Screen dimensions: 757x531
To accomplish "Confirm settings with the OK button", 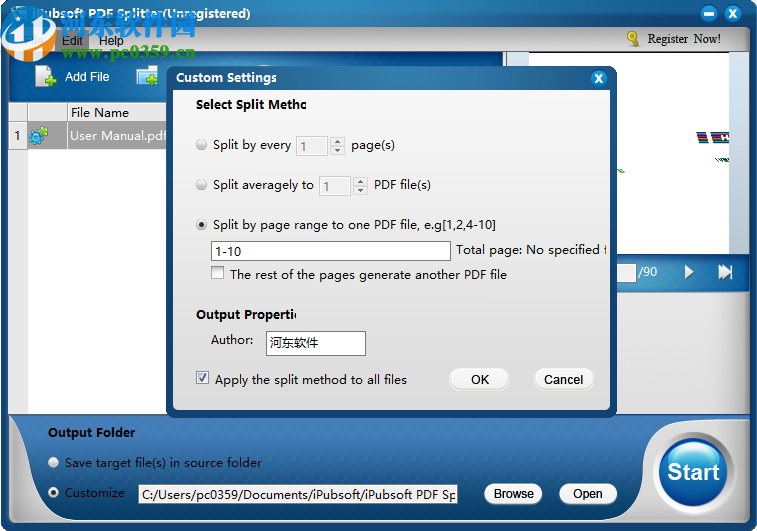I will [479, 379].
